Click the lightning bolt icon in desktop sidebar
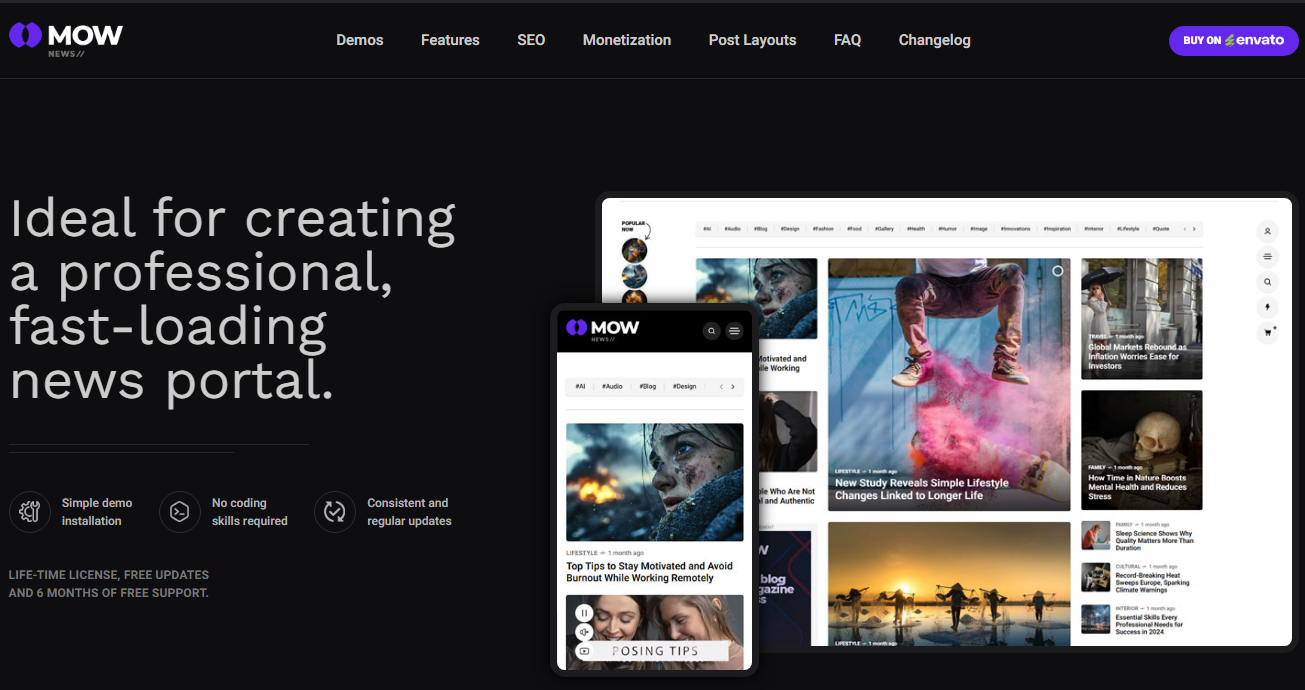Image resolution: width=1305 pixels, height=690 pixels. click(x=1267, y=307)
